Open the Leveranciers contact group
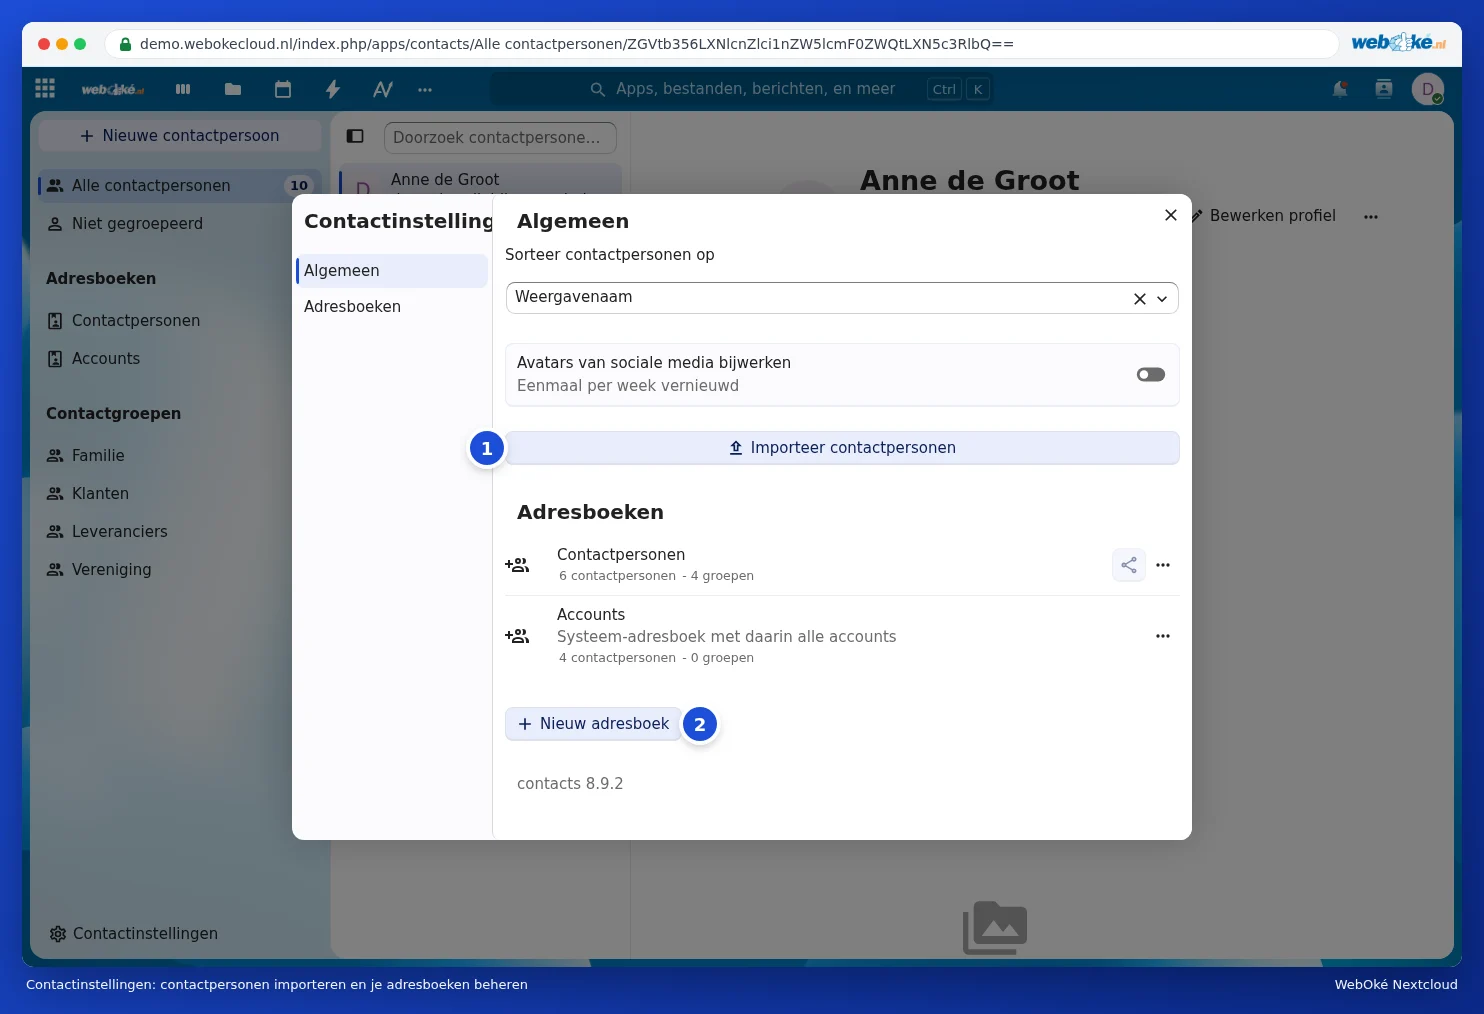 pos(179,532)
